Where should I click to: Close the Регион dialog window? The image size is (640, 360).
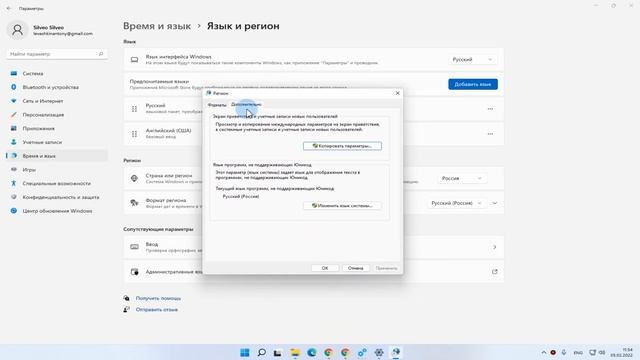click(x=398, y=93)
